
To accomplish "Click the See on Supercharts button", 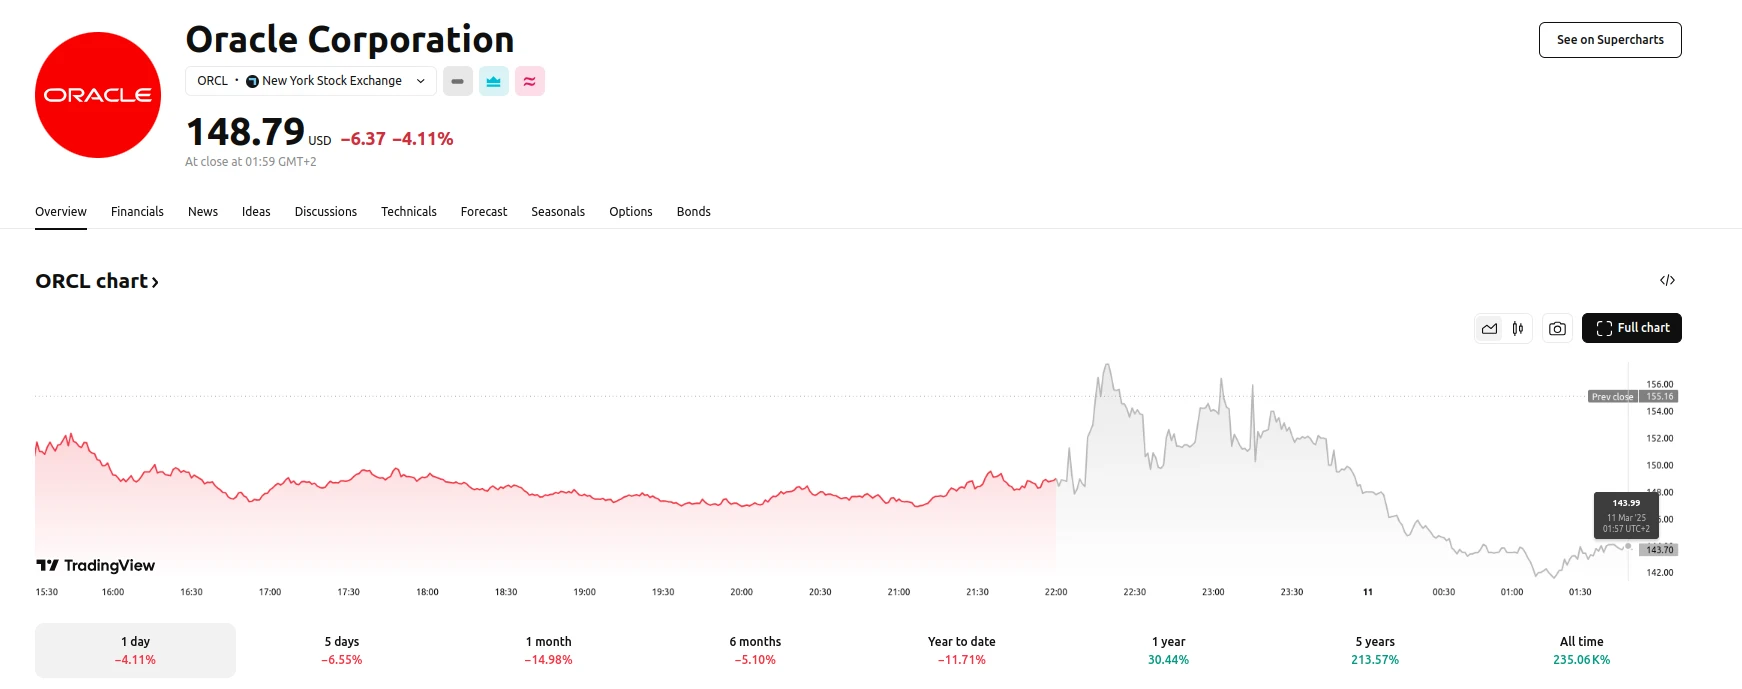I will [x=1609, y=40].
